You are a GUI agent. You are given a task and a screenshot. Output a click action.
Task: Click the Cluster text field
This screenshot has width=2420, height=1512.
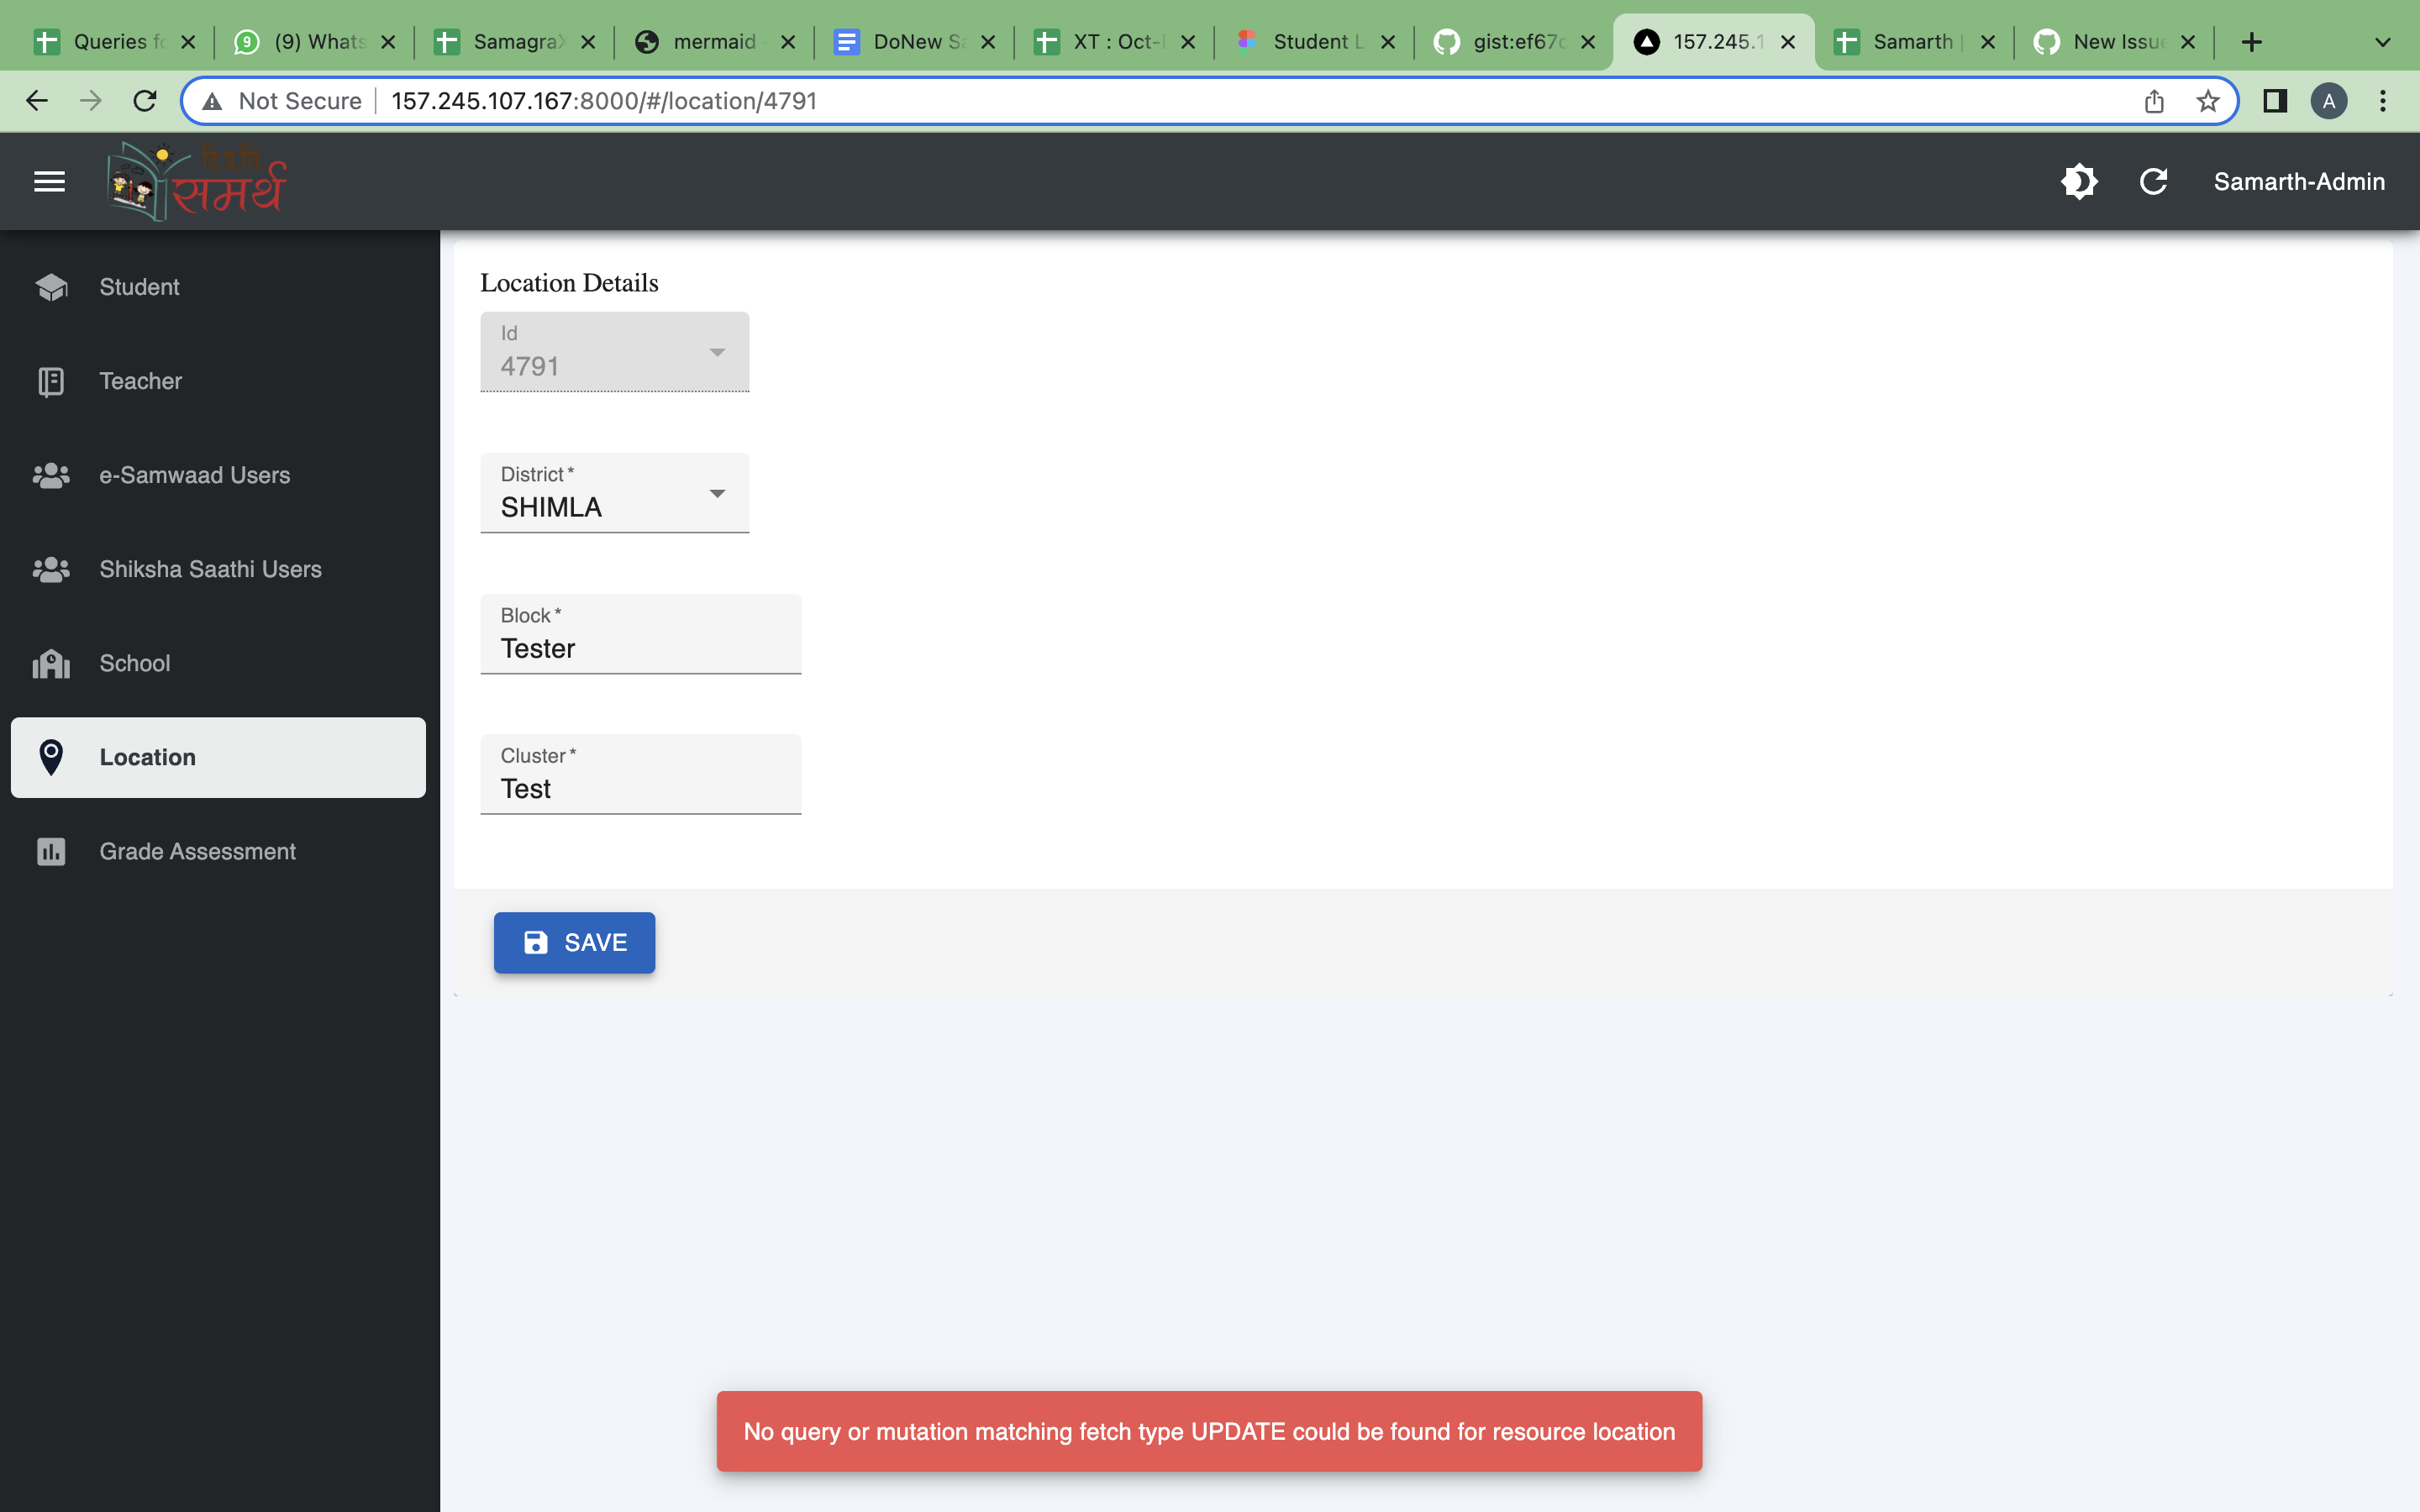point(640,789)
